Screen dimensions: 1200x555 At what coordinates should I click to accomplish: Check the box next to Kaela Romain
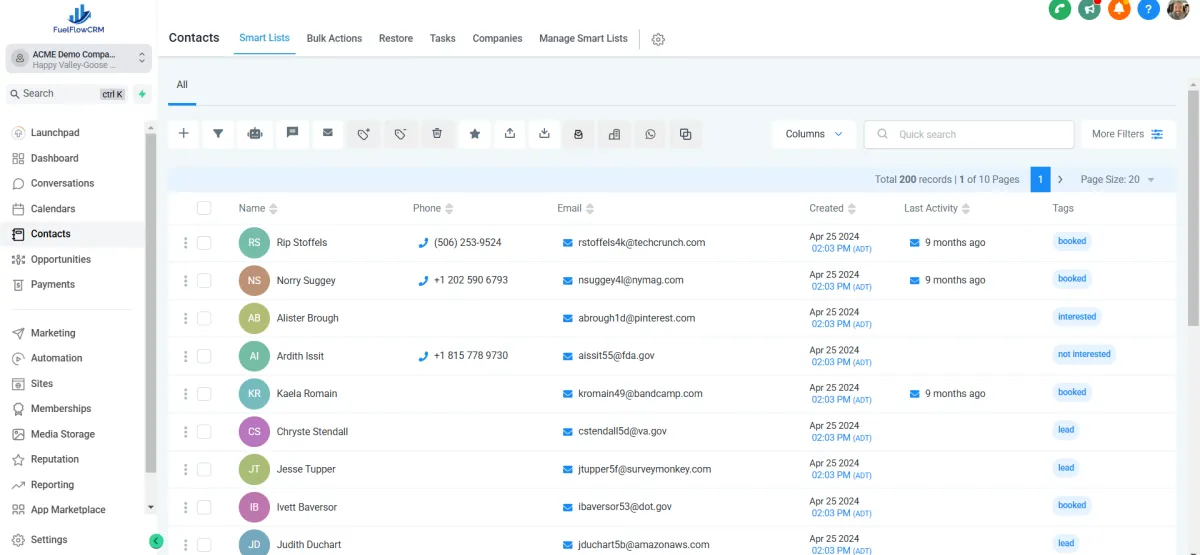tap(204, 394)
